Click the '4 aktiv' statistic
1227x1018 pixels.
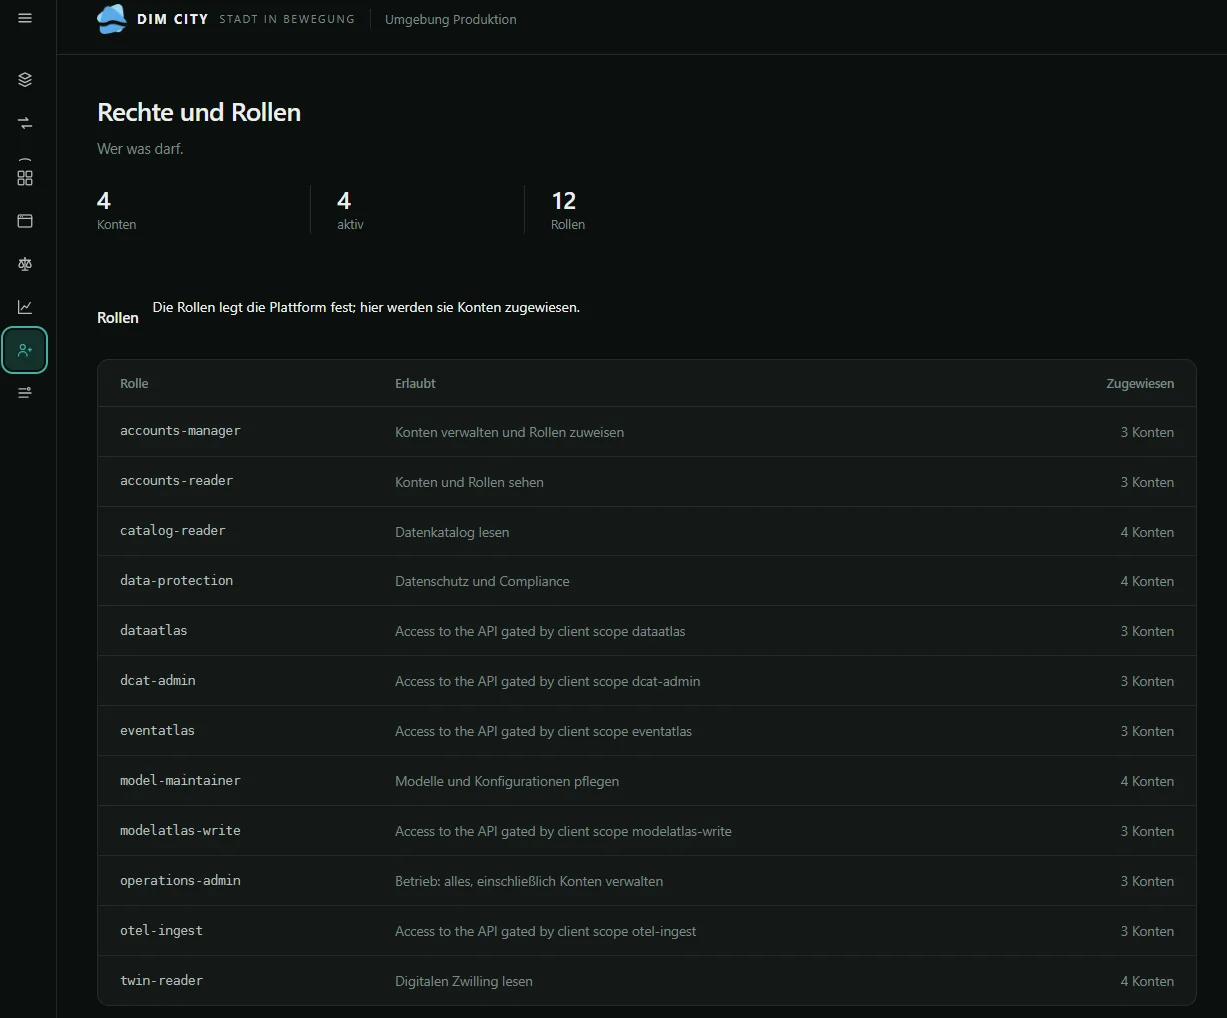click(350, 210)
